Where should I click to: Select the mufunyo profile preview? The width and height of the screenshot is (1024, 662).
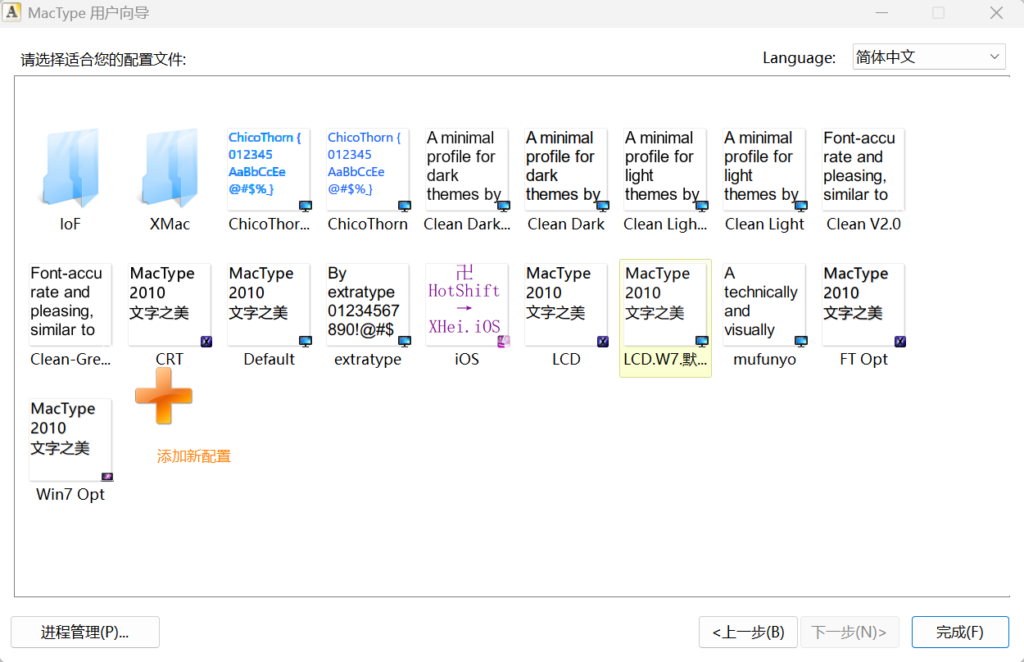(x=764, y=305)
